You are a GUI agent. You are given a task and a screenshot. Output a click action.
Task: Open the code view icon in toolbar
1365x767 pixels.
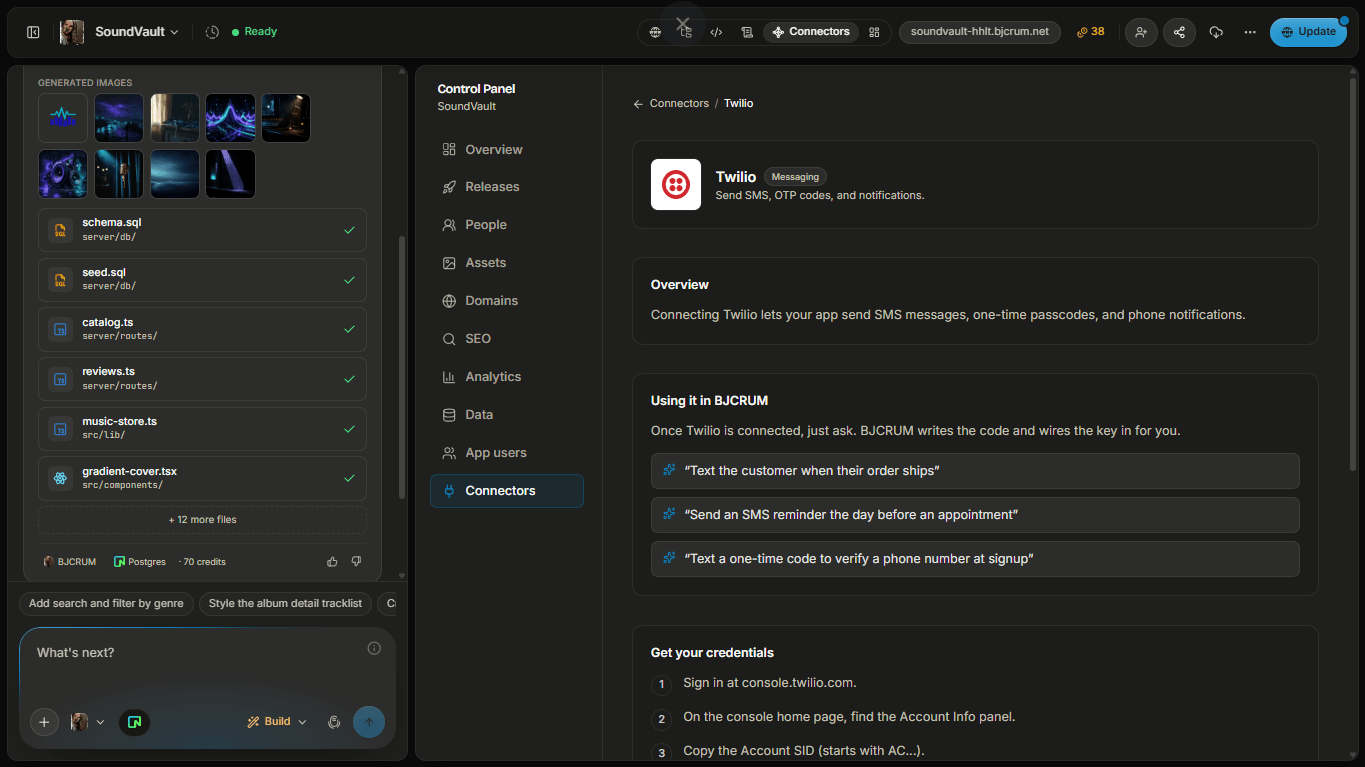(x=716, y=32)
